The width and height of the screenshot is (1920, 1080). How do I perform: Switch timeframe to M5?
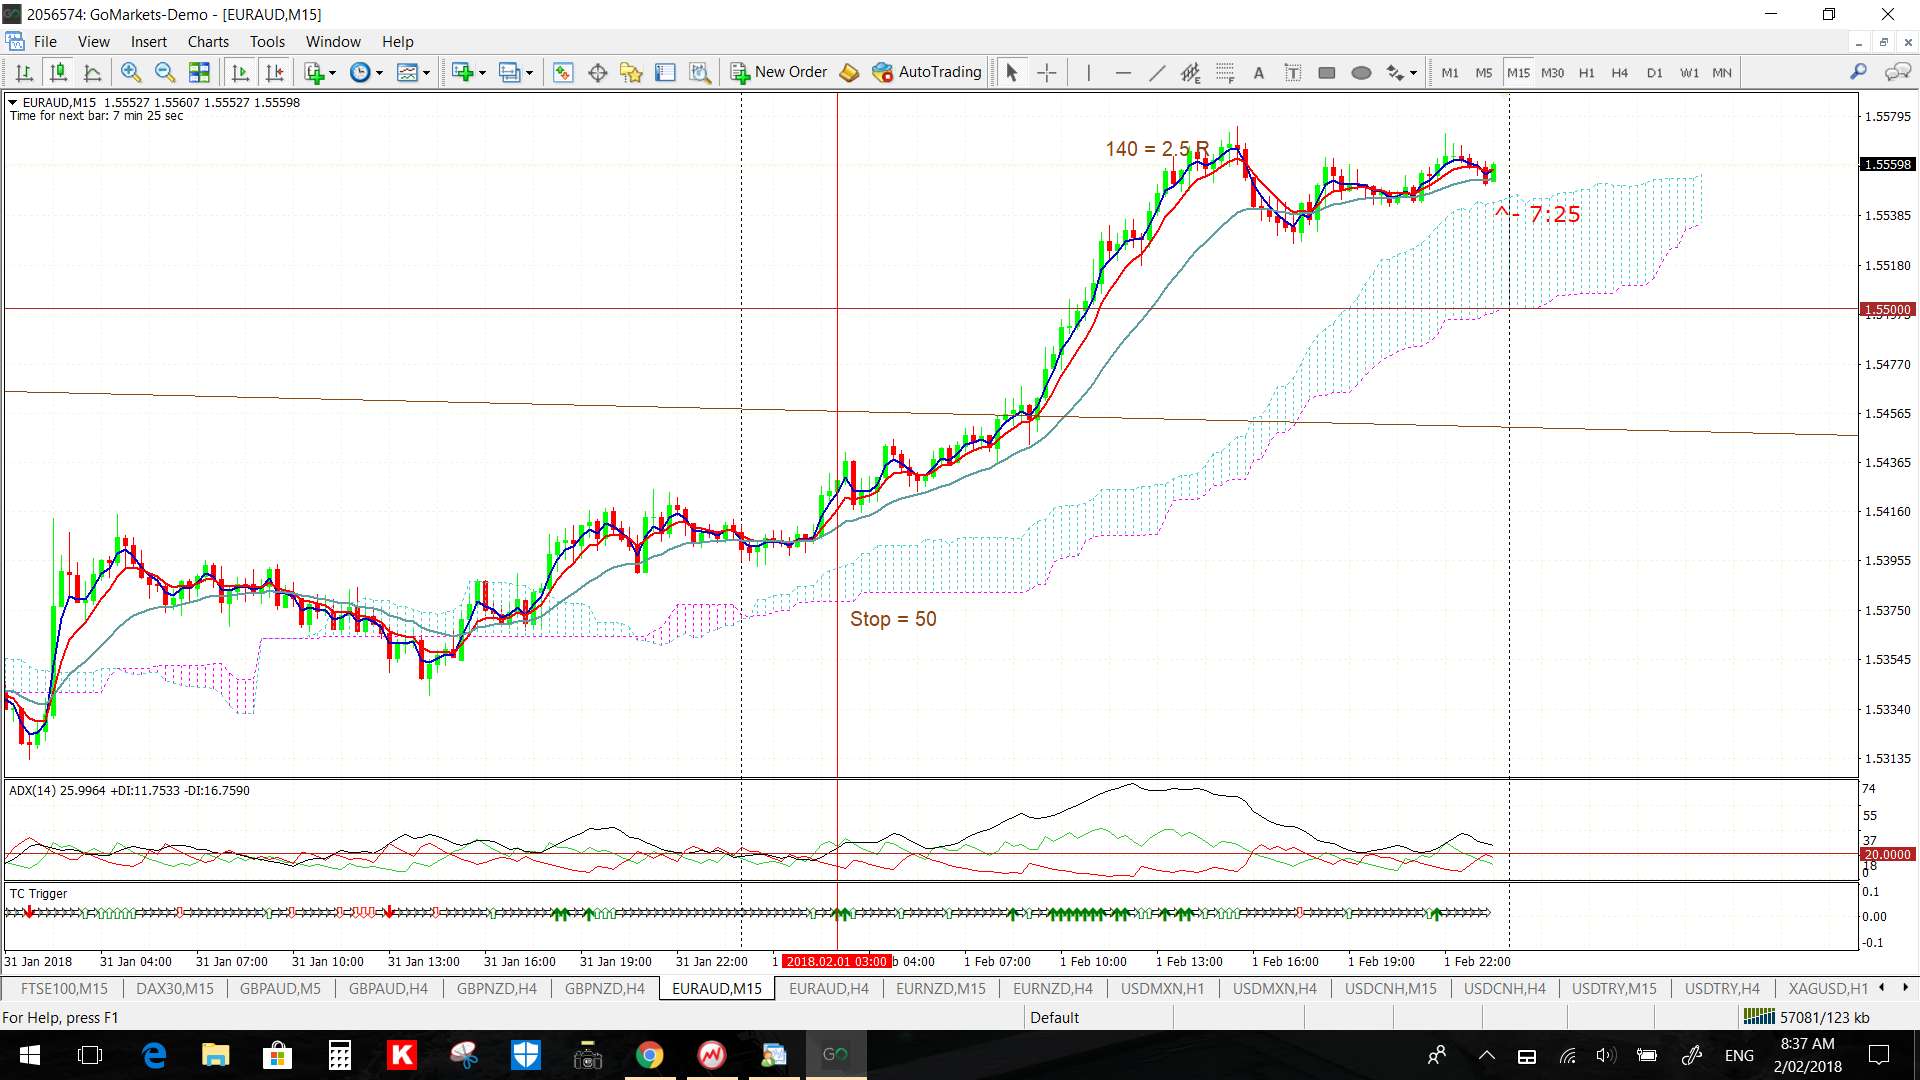click(1484, 72)
